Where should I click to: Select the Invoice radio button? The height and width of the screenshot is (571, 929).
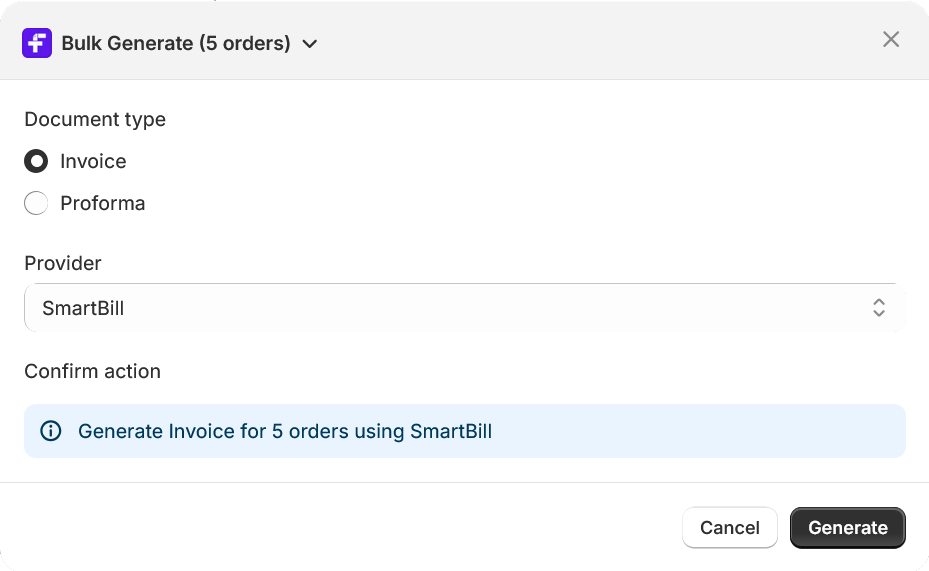coord(36,161)
